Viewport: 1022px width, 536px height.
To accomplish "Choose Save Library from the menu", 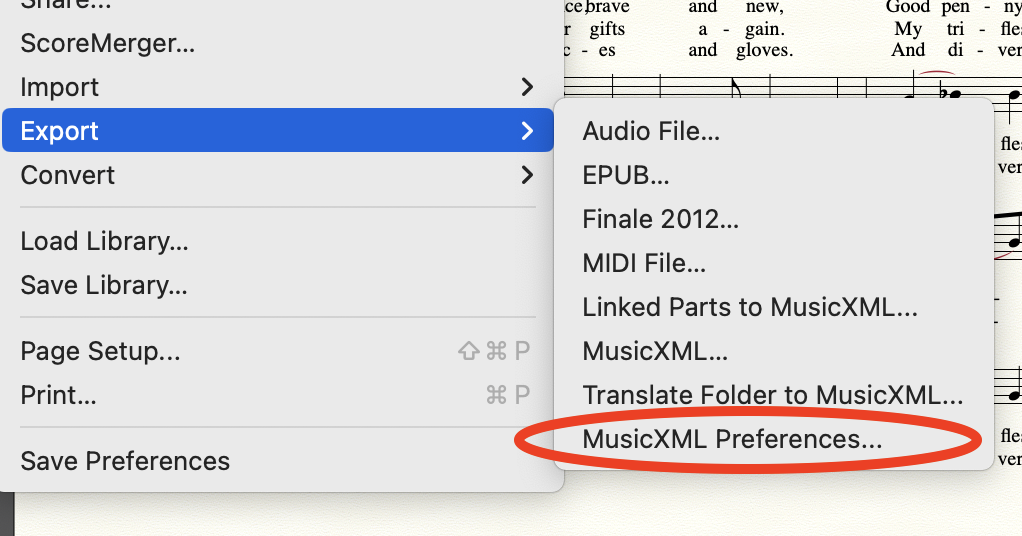I will click(x=104, y=285).
